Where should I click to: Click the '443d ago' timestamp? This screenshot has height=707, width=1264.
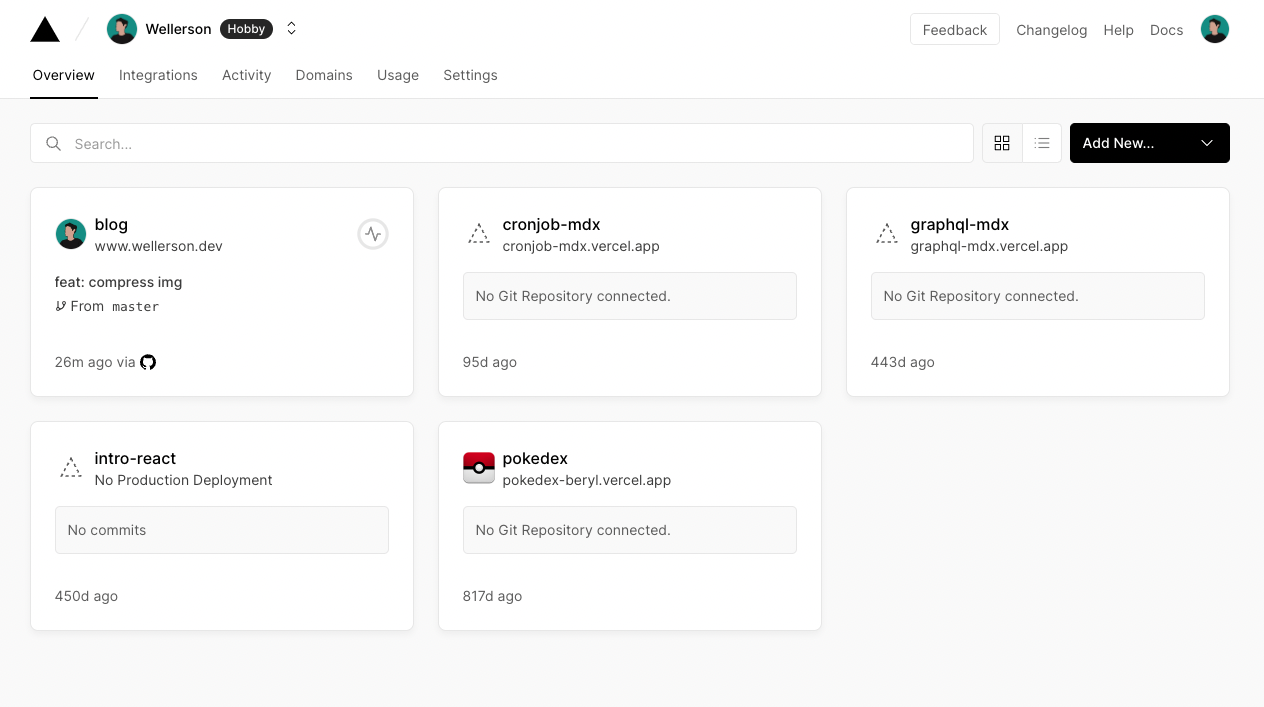tap(903, 362)
